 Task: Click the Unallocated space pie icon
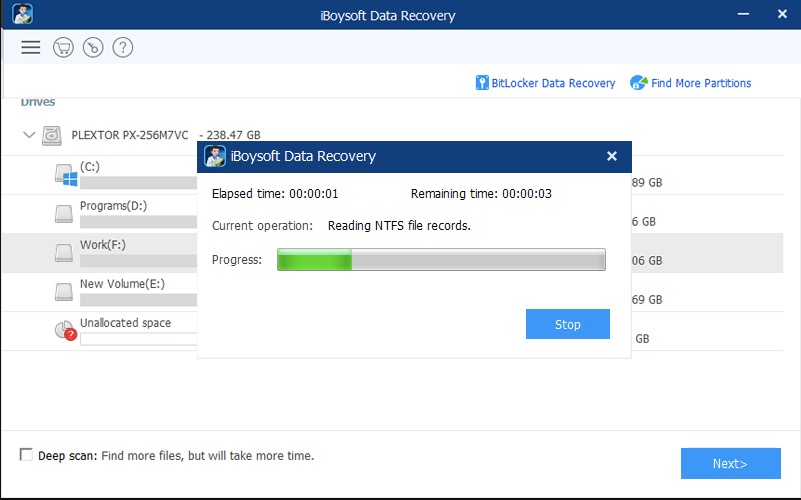point(65,331)
